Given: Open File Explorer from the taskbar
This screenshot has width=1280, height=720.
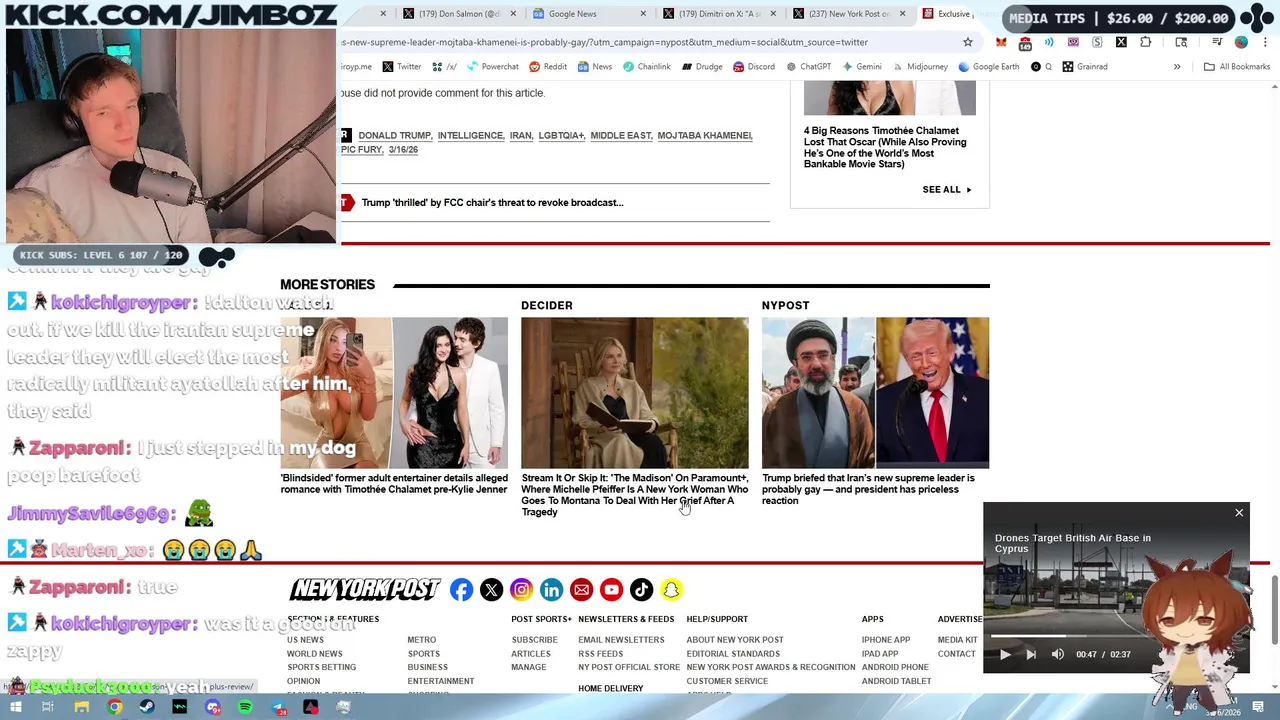Looking at the screenshot, I should [82, 707].
